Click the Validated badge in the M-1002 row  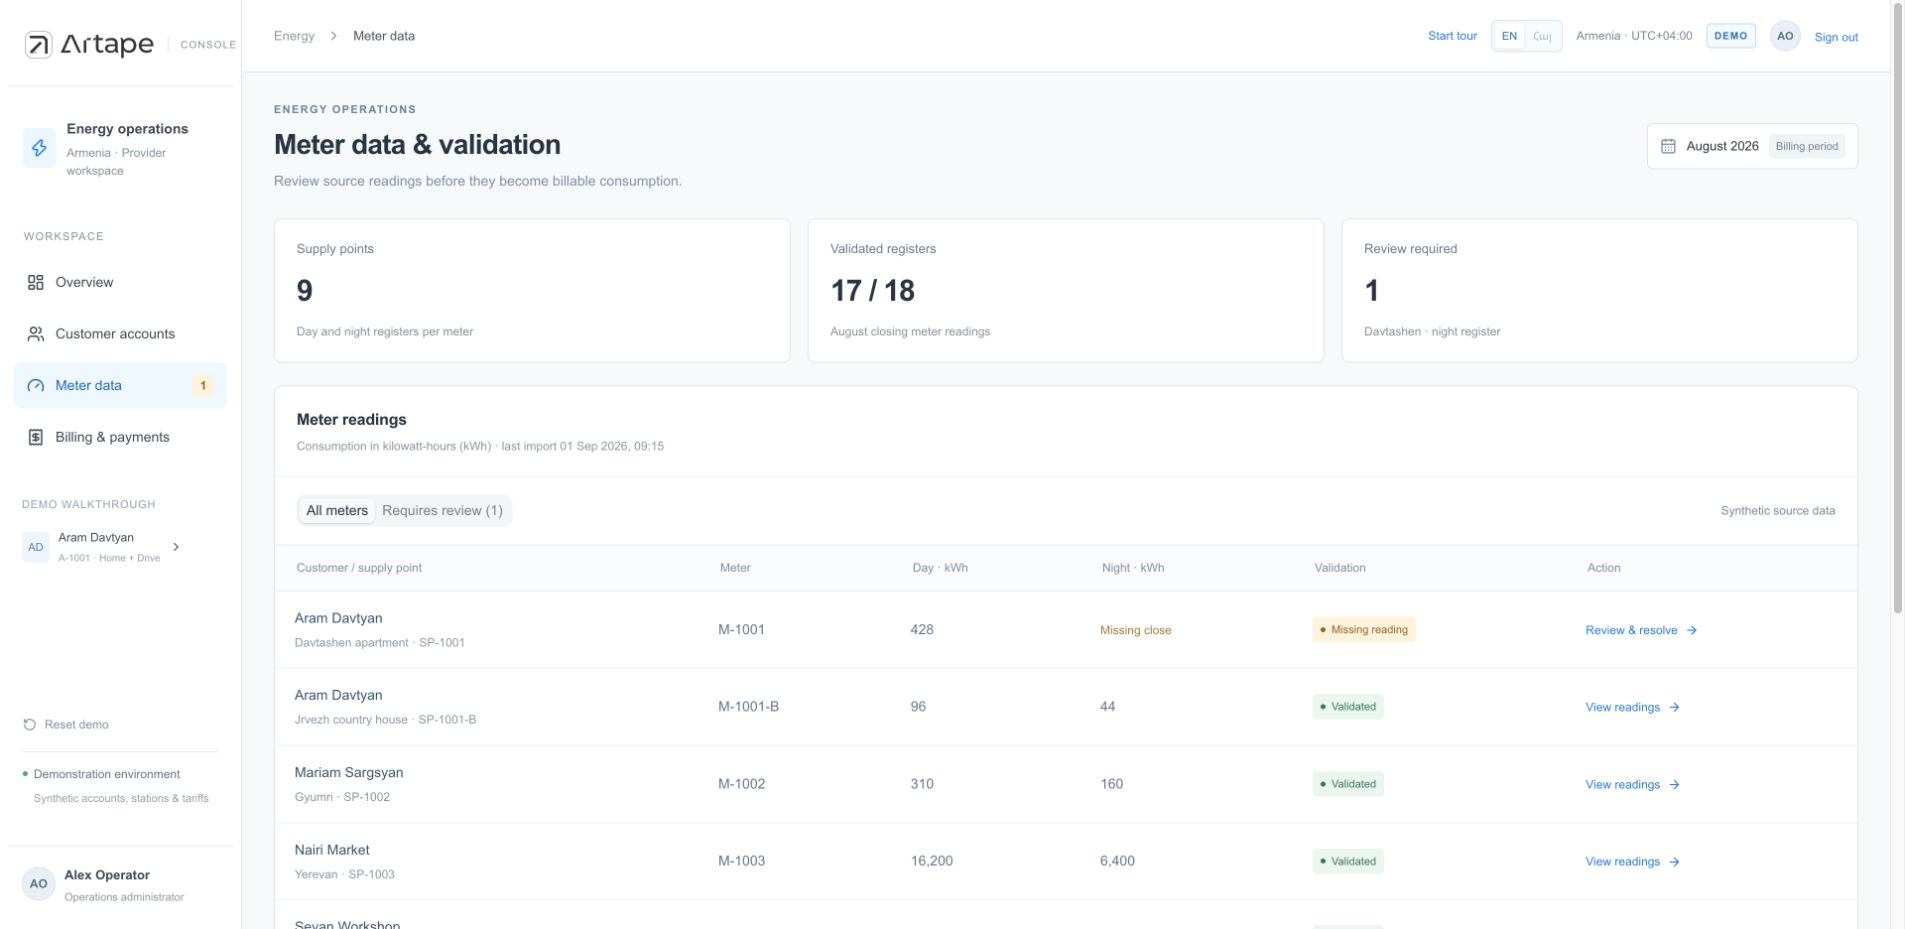point(1348,784)
